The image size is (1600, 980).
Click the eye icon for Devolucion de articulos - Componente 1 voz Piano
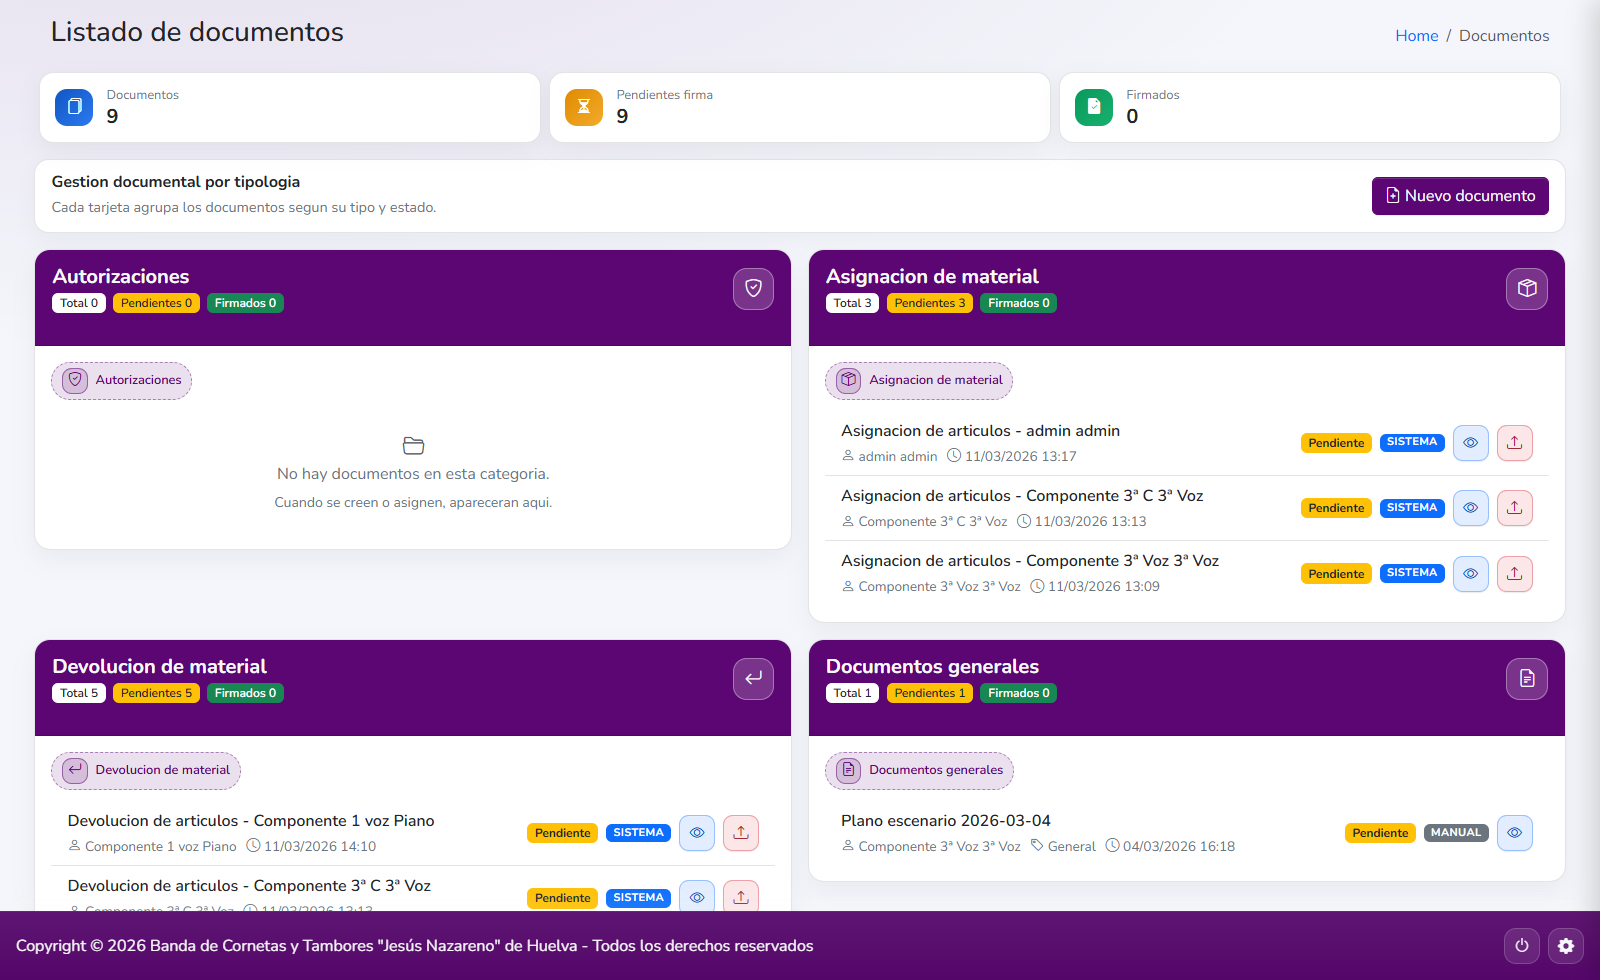(x=697, y=832)
